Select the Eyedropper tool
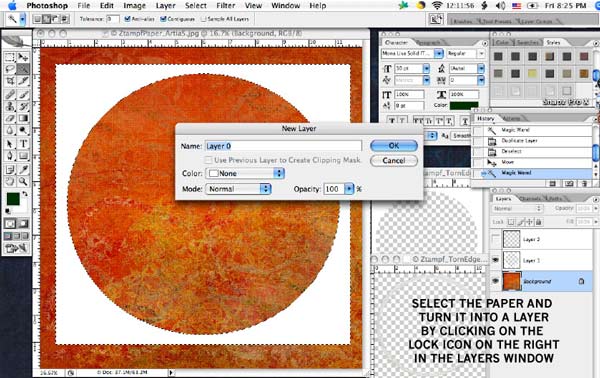600x378 pixels. pyautogui.click(x=23, y=169)
